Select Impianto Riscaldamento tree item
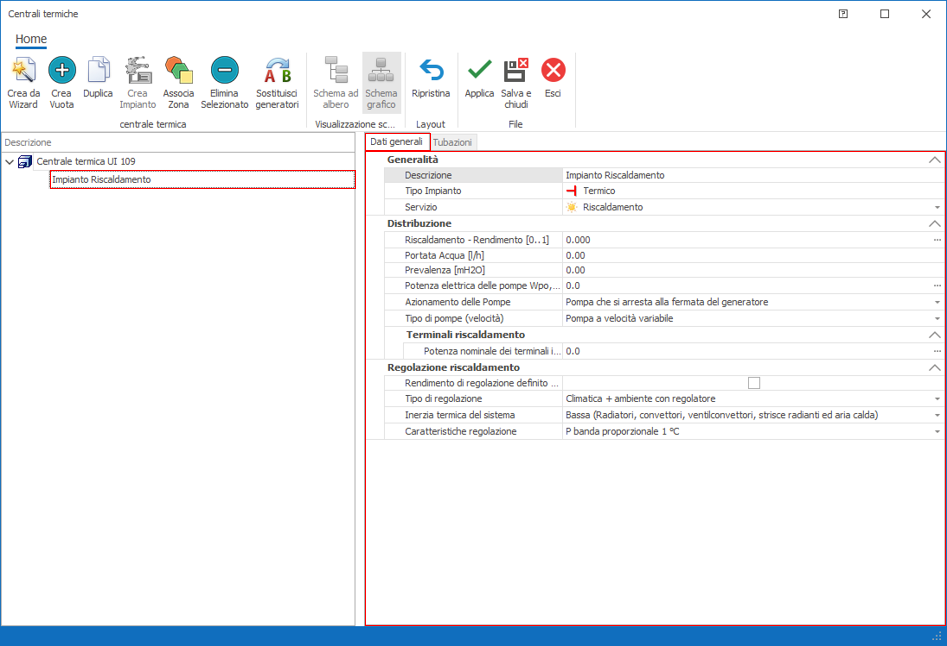 [102, 180]
